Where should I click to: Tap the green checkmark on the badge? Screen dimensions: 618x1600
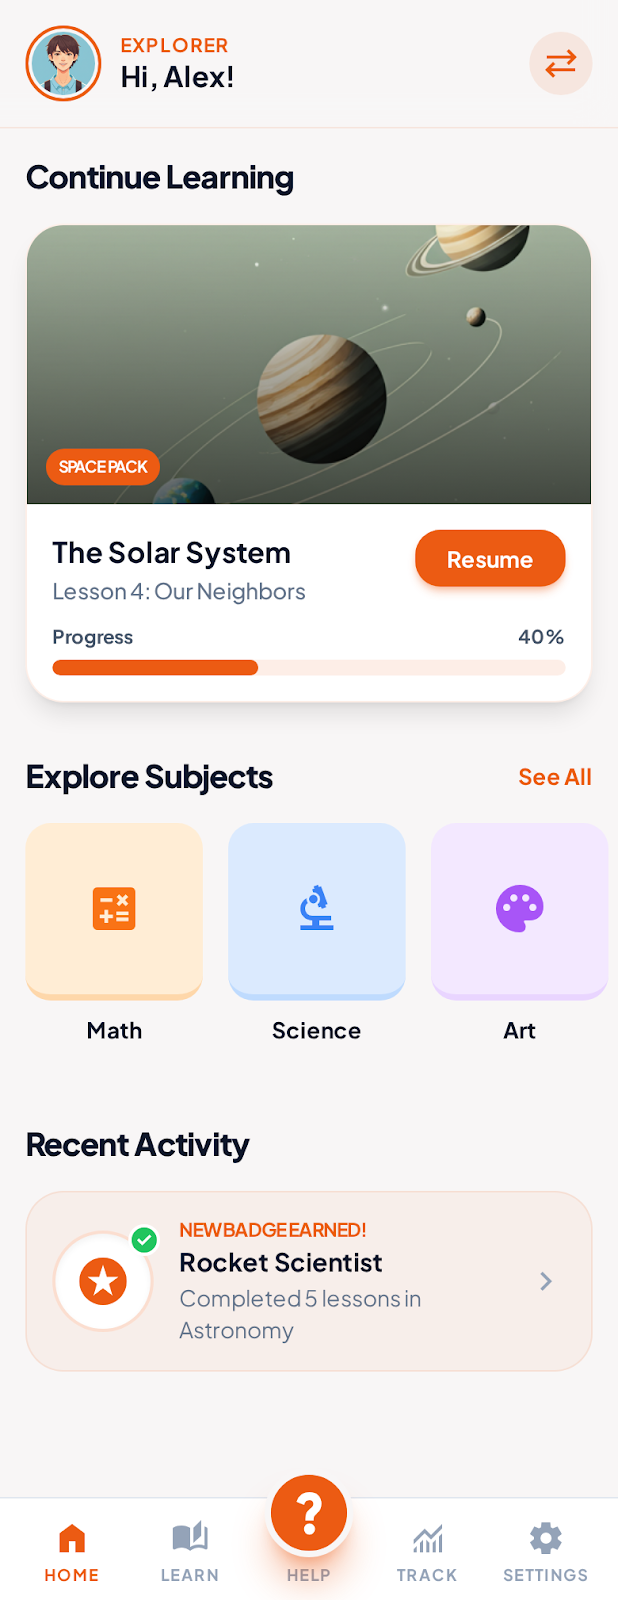coord(144,1240)
